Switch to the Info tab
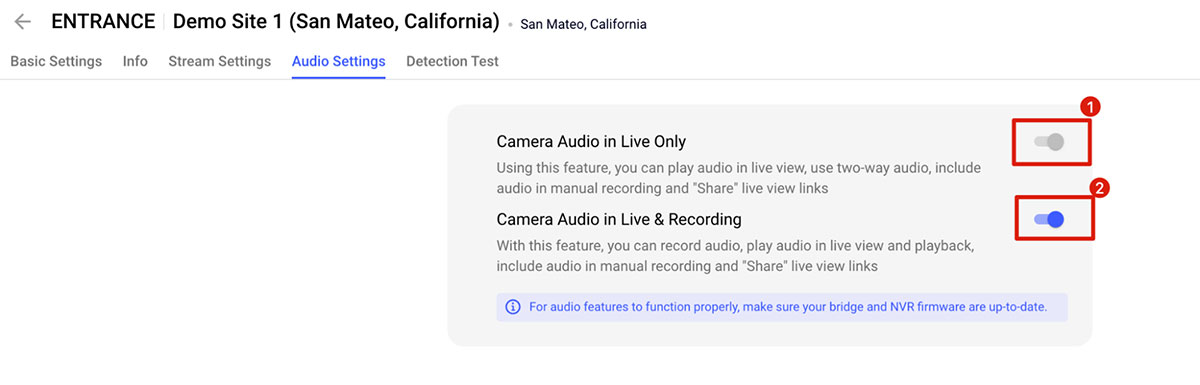The width and height of the screenshot is (1200, 385). [135, 61]
